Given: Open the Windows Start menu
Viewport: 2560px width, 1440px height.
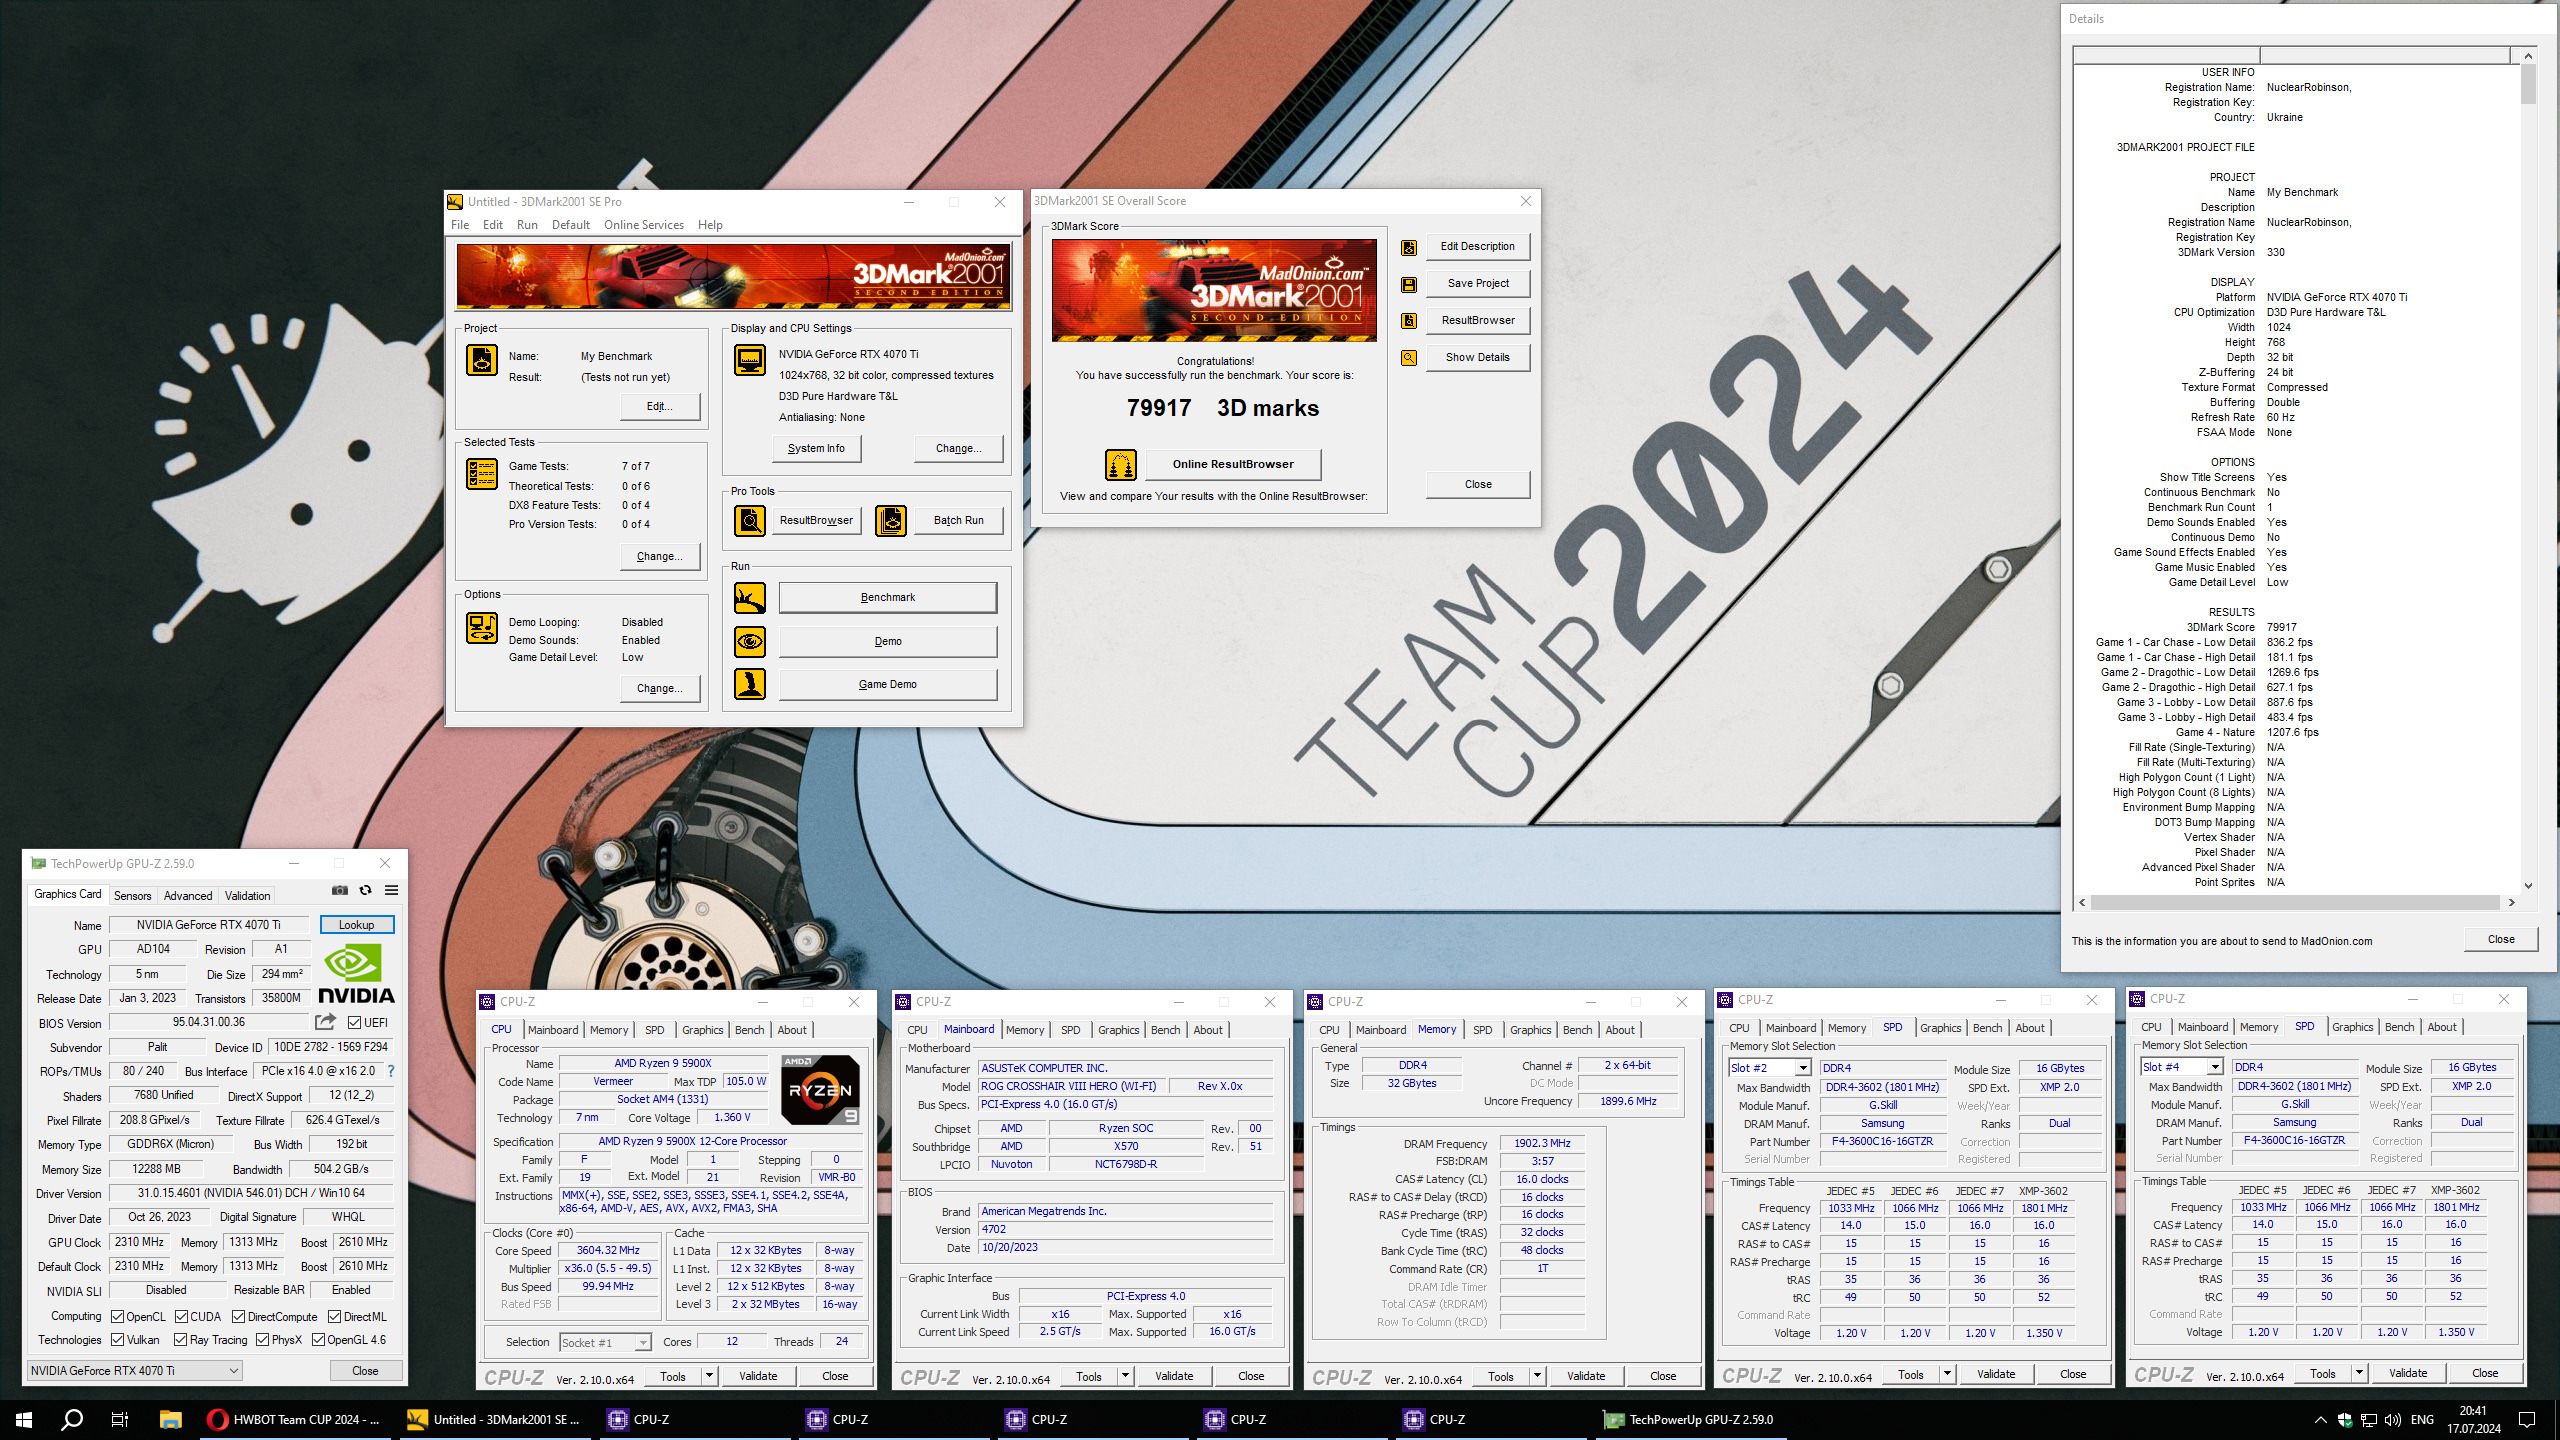Looking at the screenshot, I should [x=24, y=1419].
